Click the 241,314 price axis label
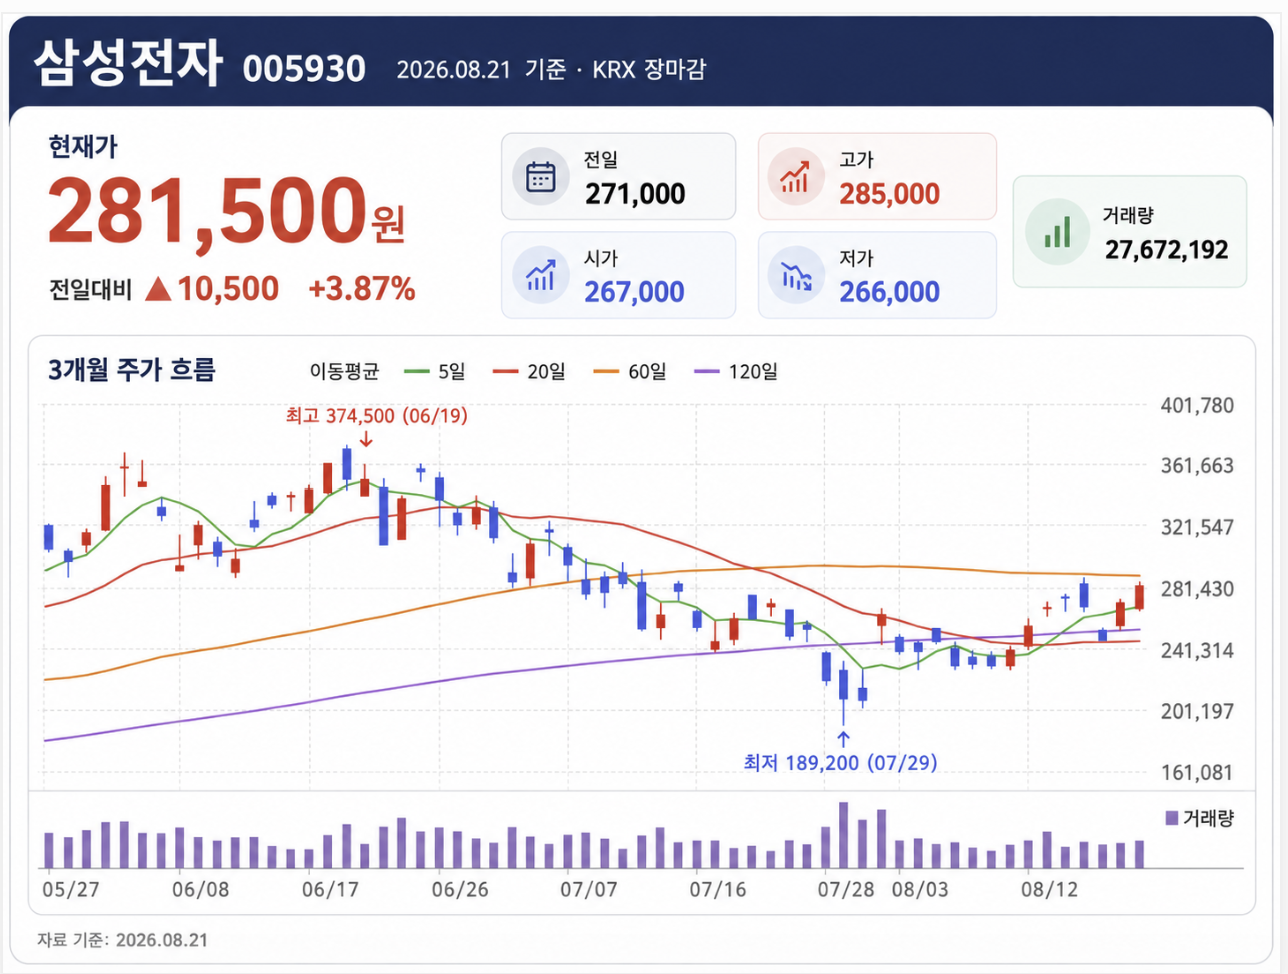 pyautogui.click(x=1197, y=650)
